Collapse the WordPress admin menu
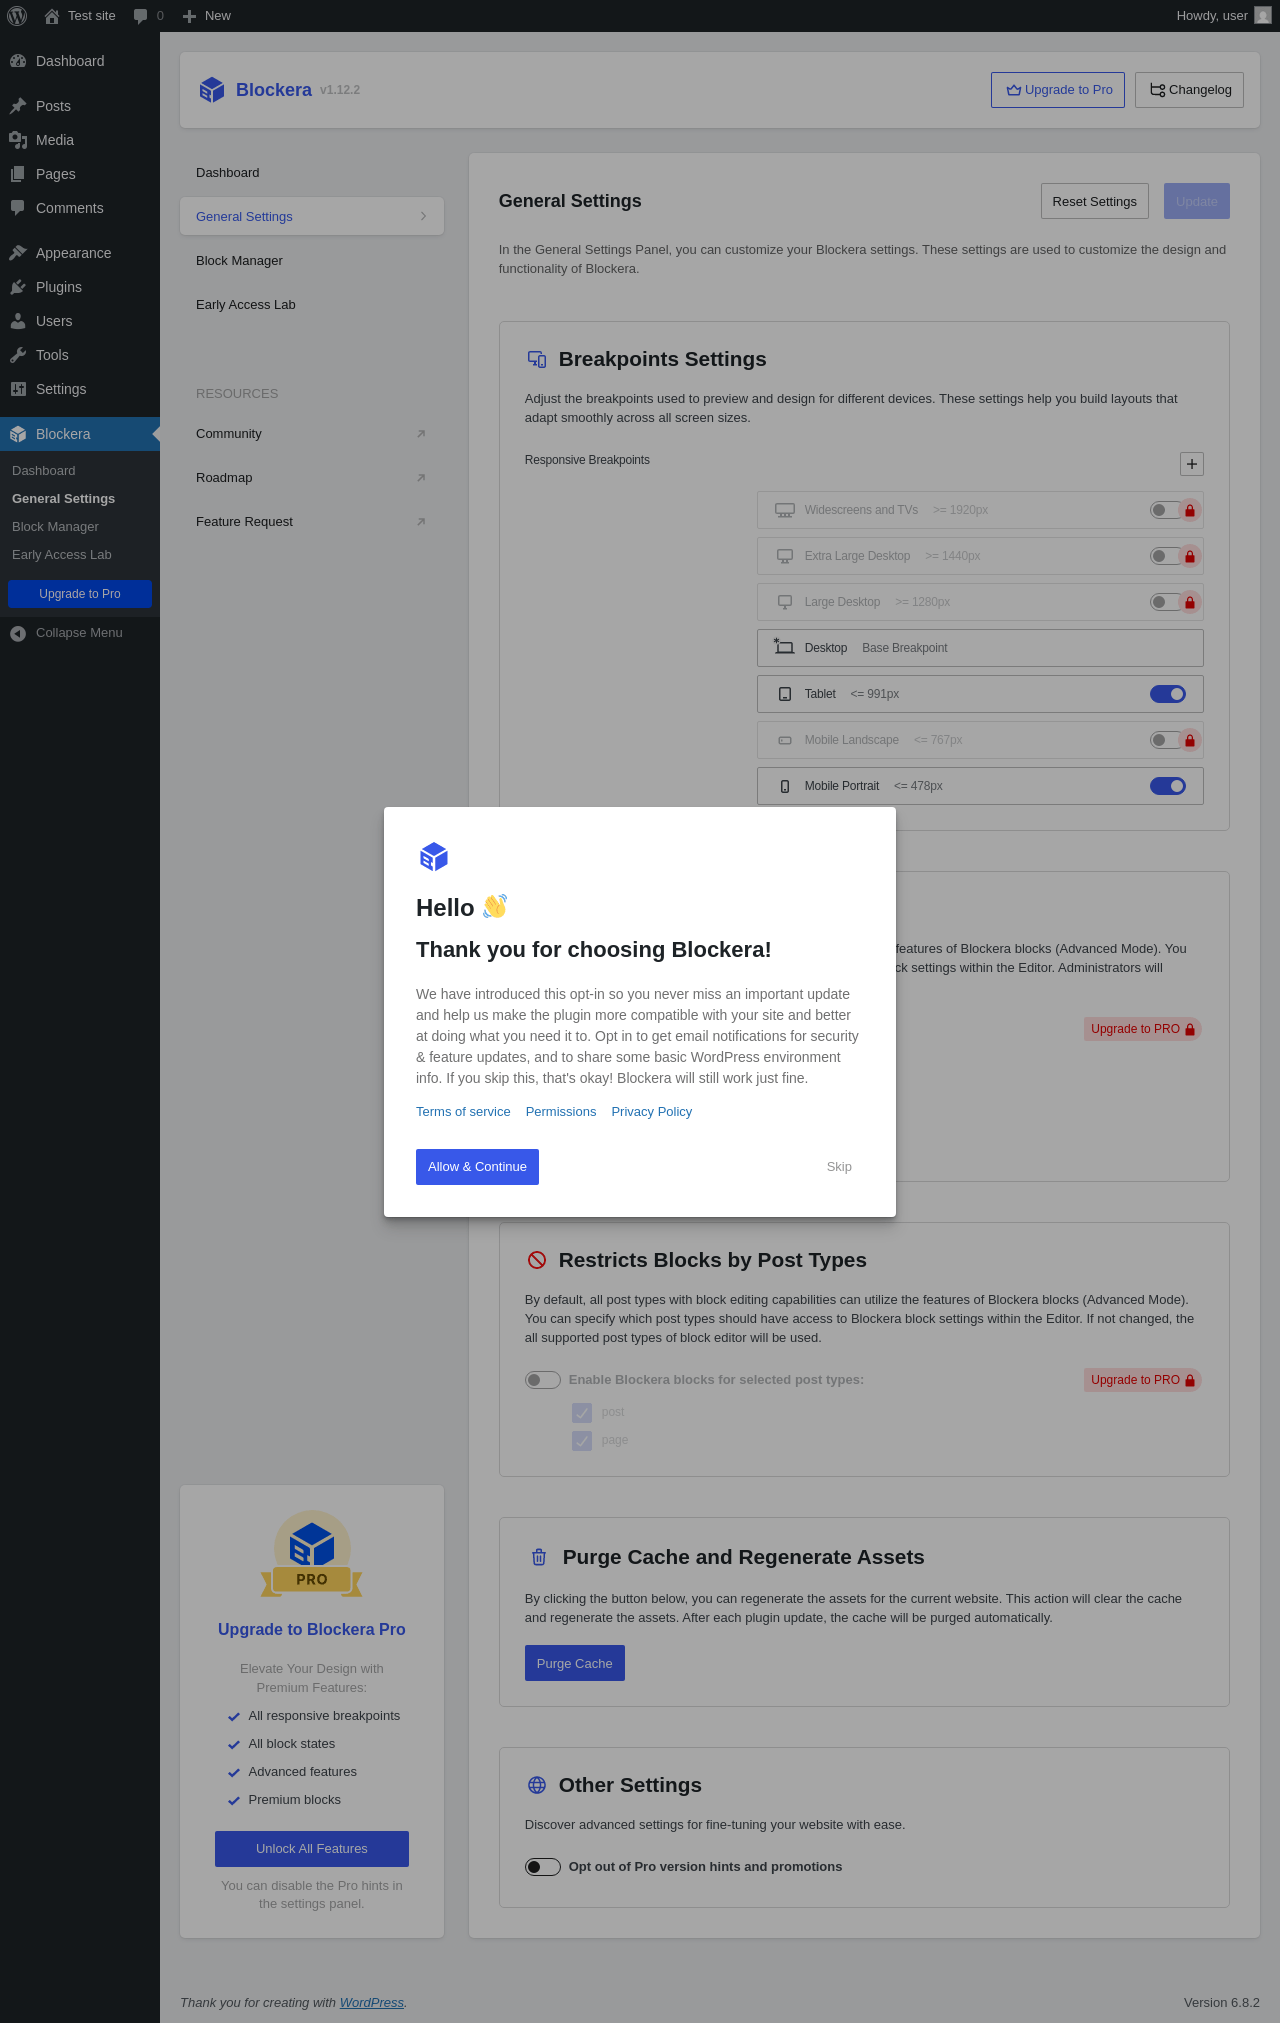 coord(80,633)
